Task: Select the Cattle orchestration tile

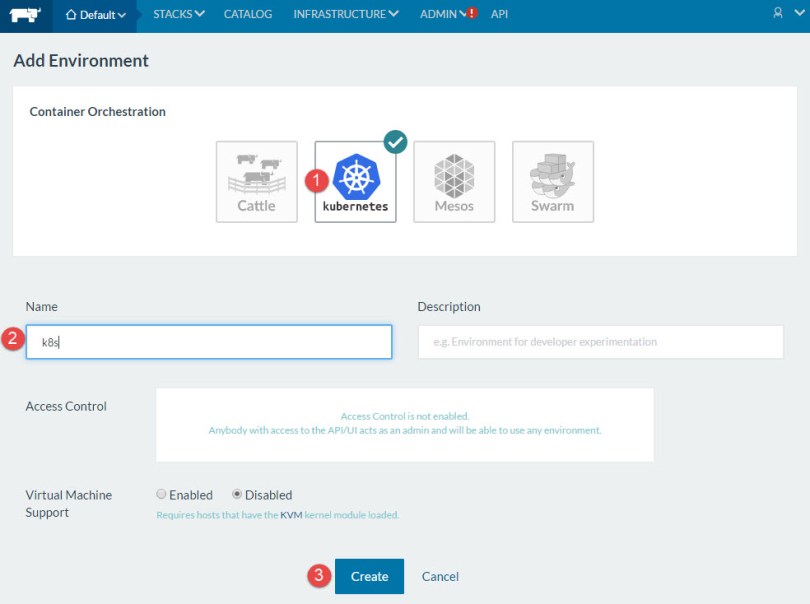Action: (x=256, y=181)
